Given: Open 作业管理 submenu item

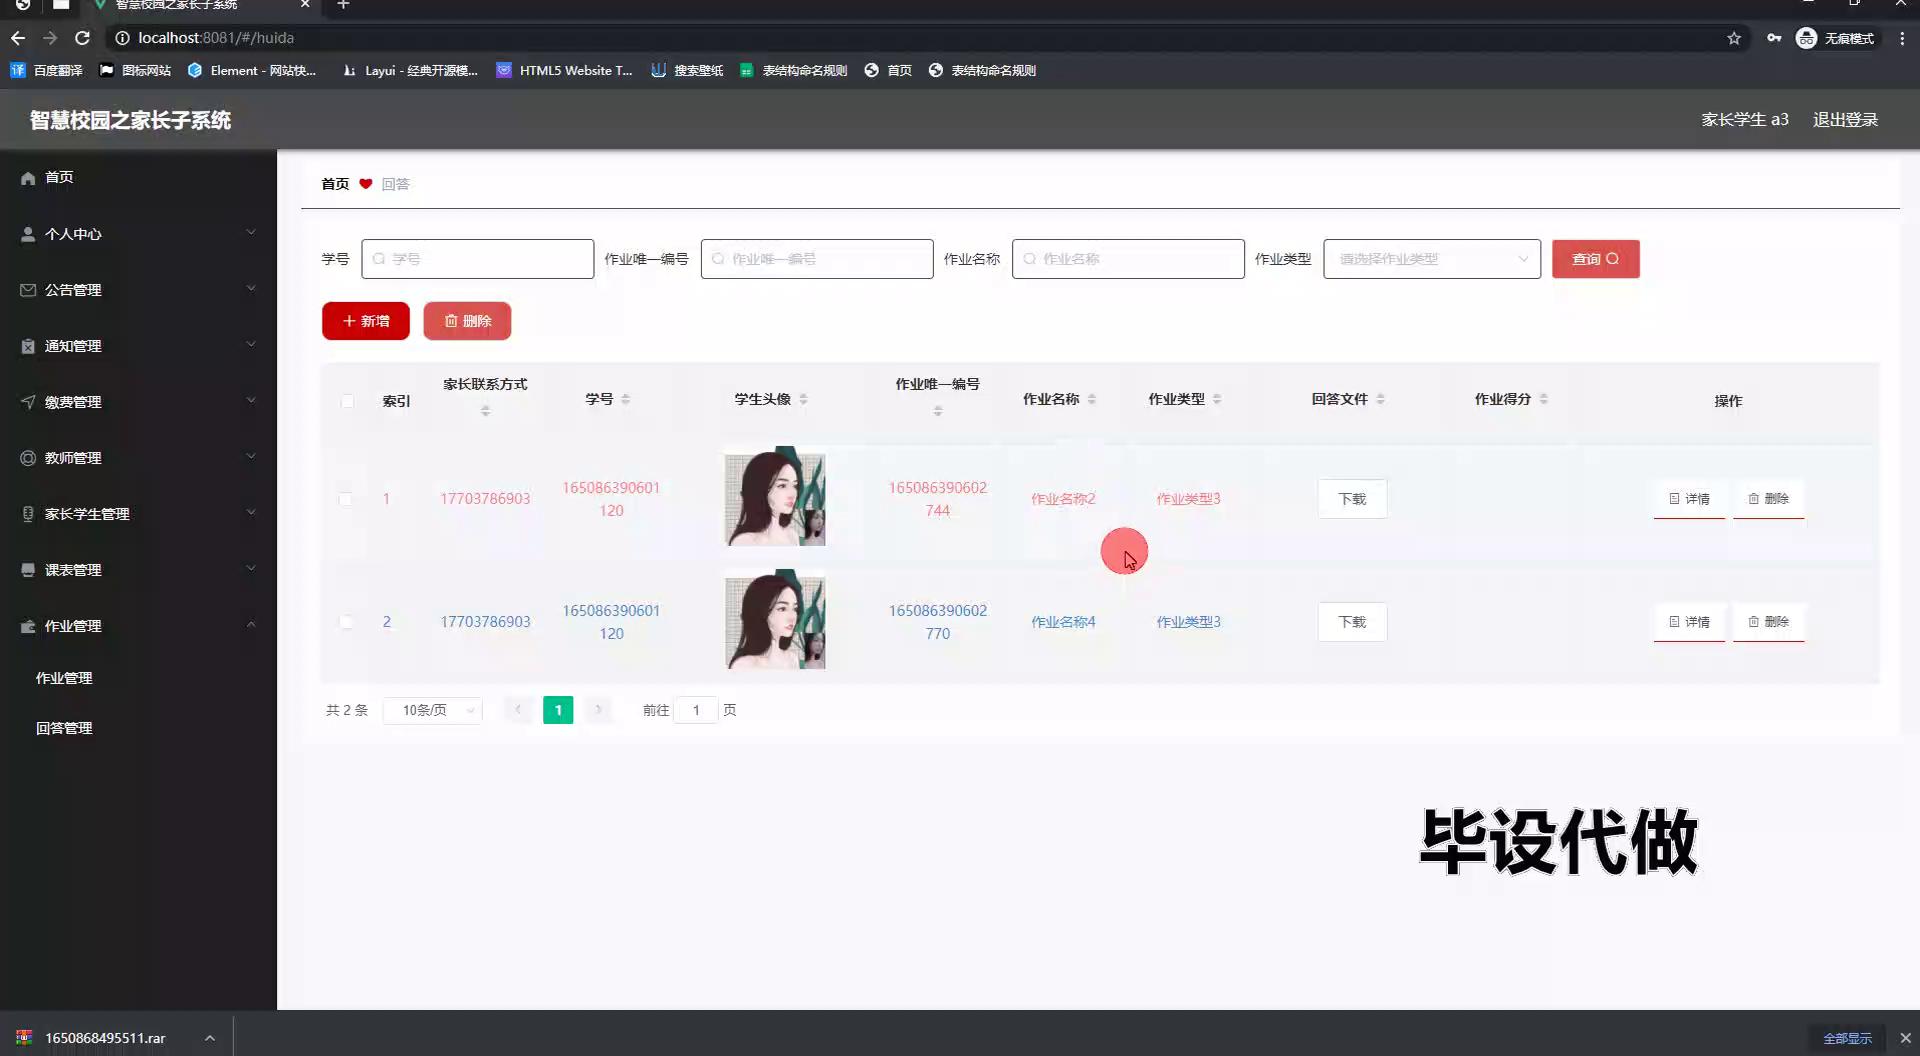Looking at the screenshot, I should point(64,678).
